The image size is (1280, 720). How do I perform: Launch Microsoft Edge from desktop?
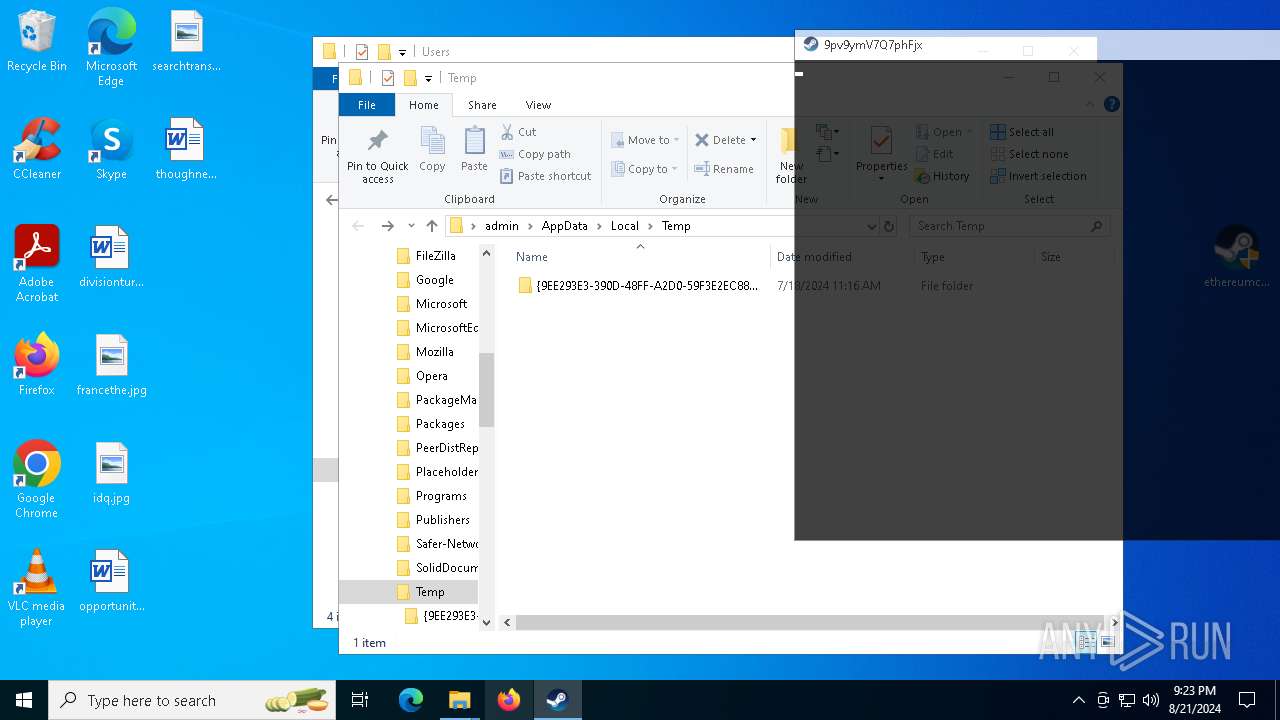point(111,48)
